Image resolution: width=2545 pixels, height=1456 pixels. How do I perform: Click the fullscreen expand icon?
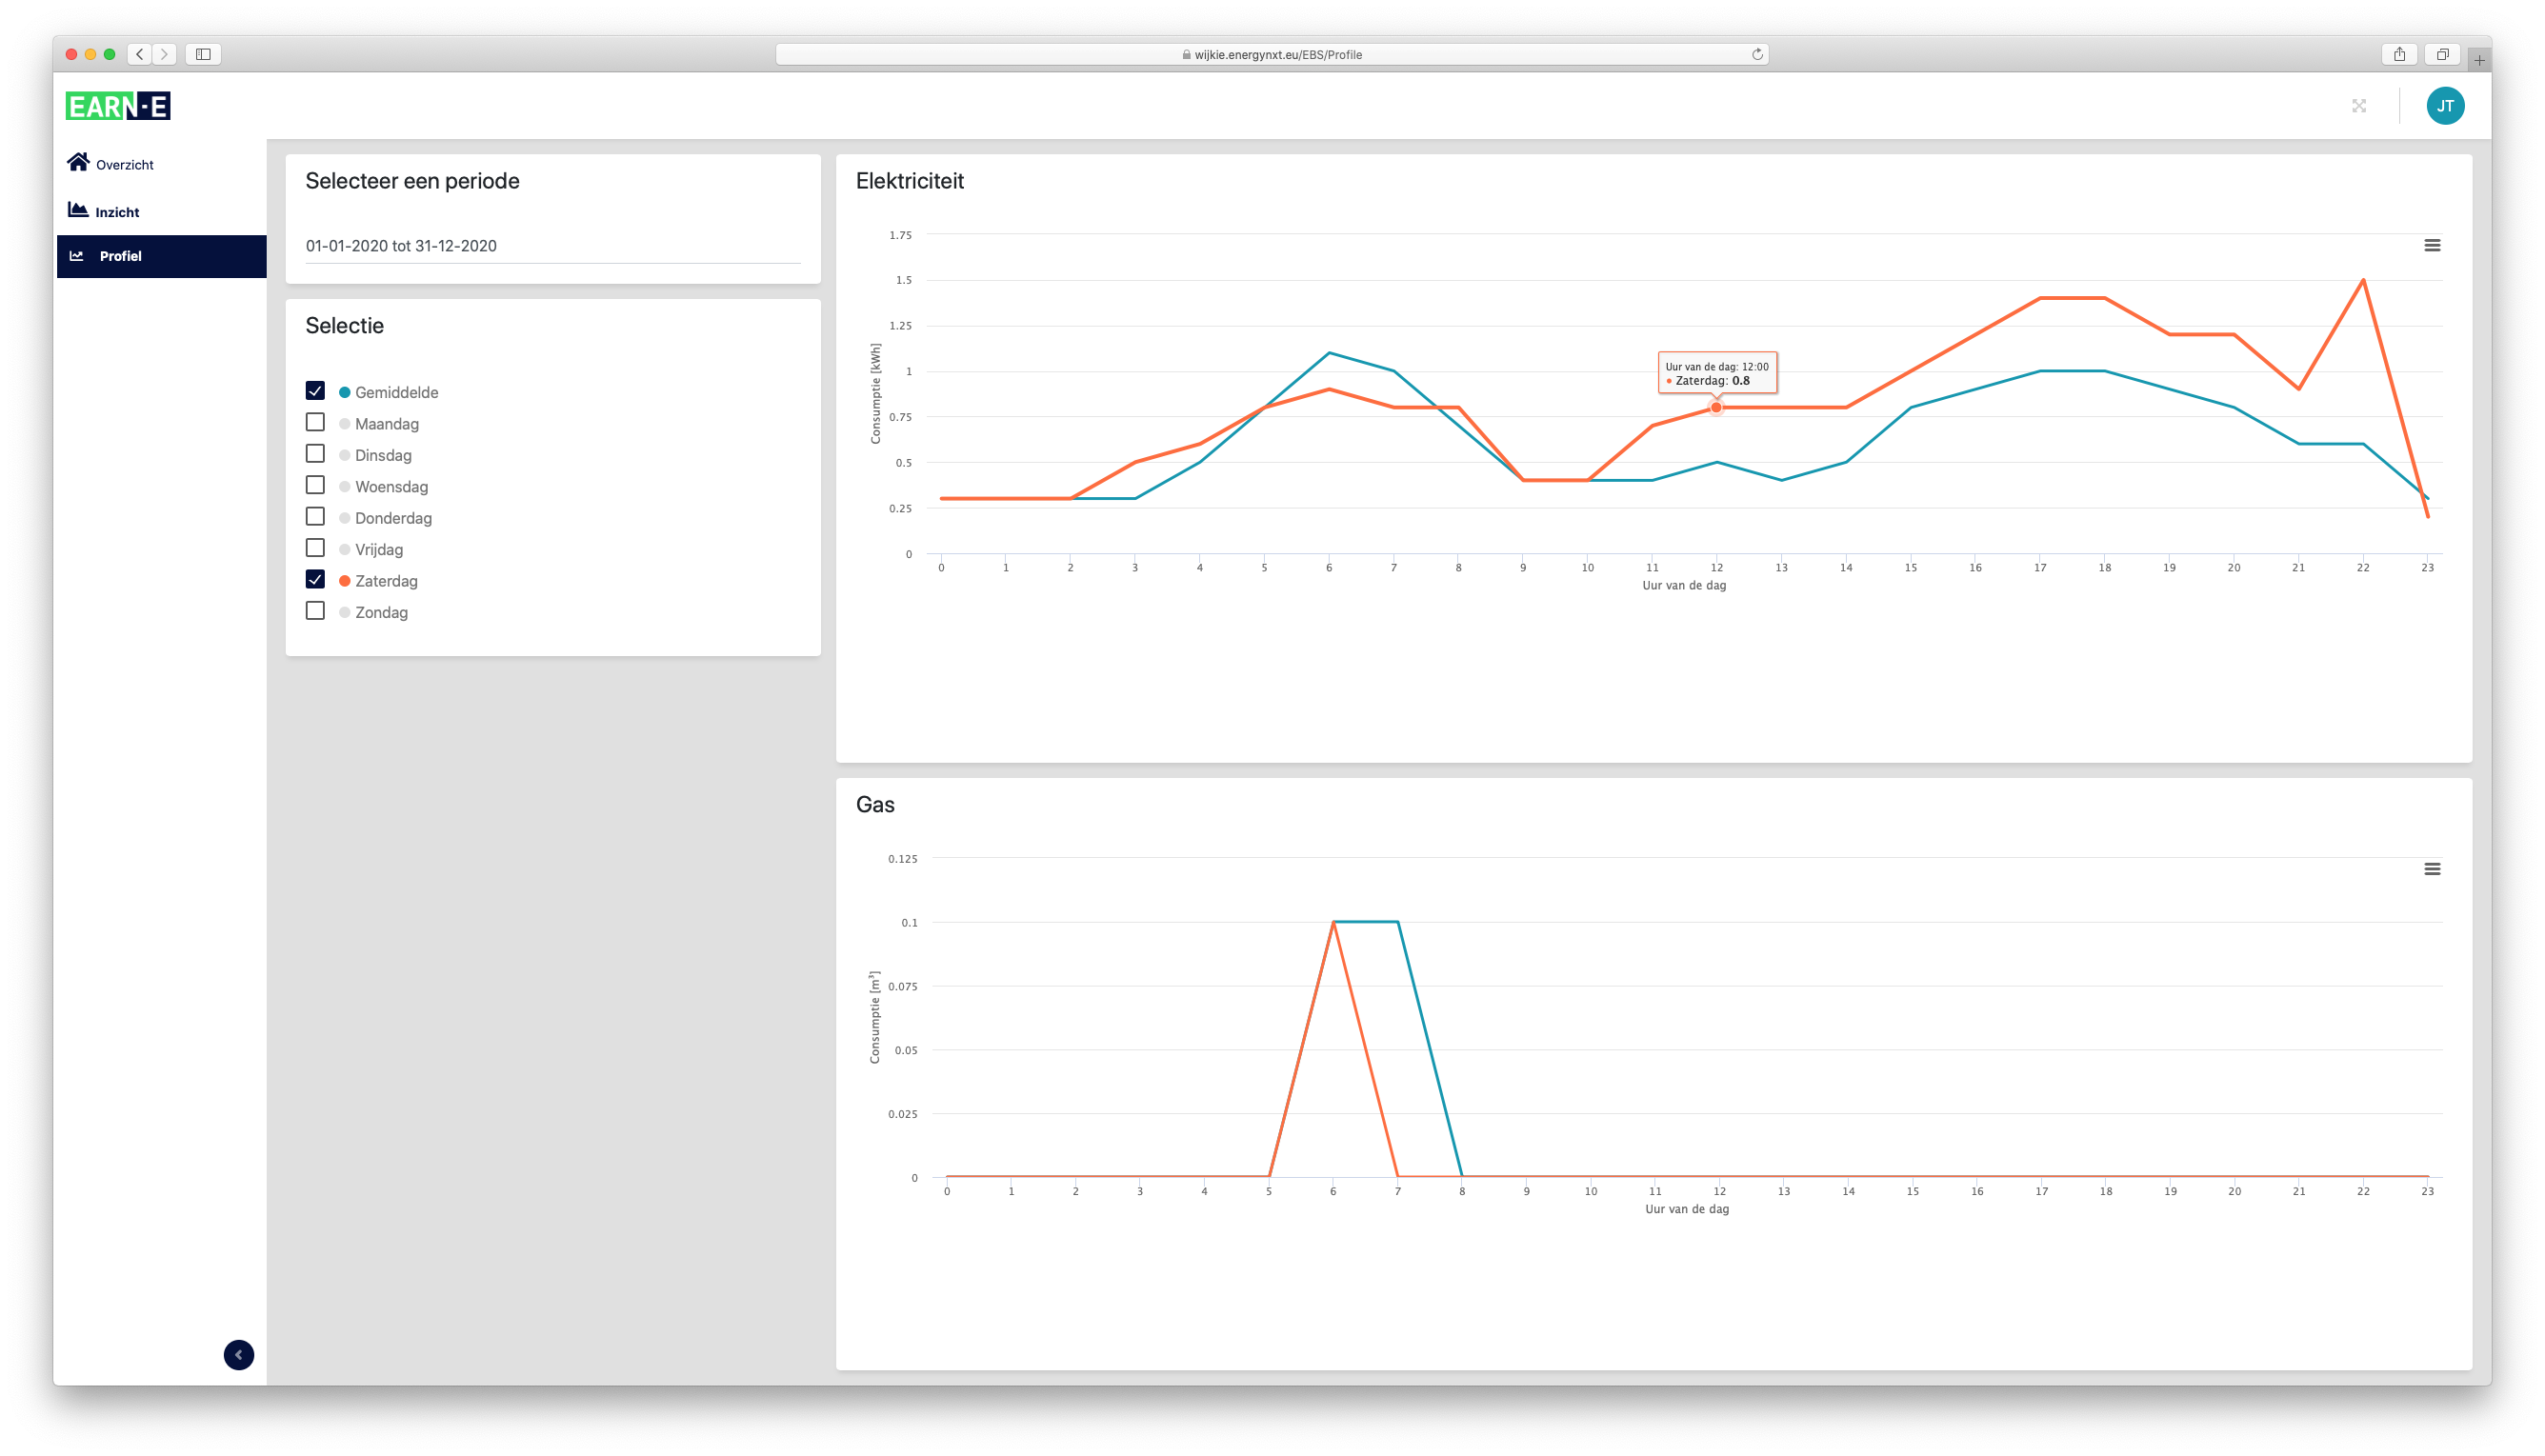2358,106
